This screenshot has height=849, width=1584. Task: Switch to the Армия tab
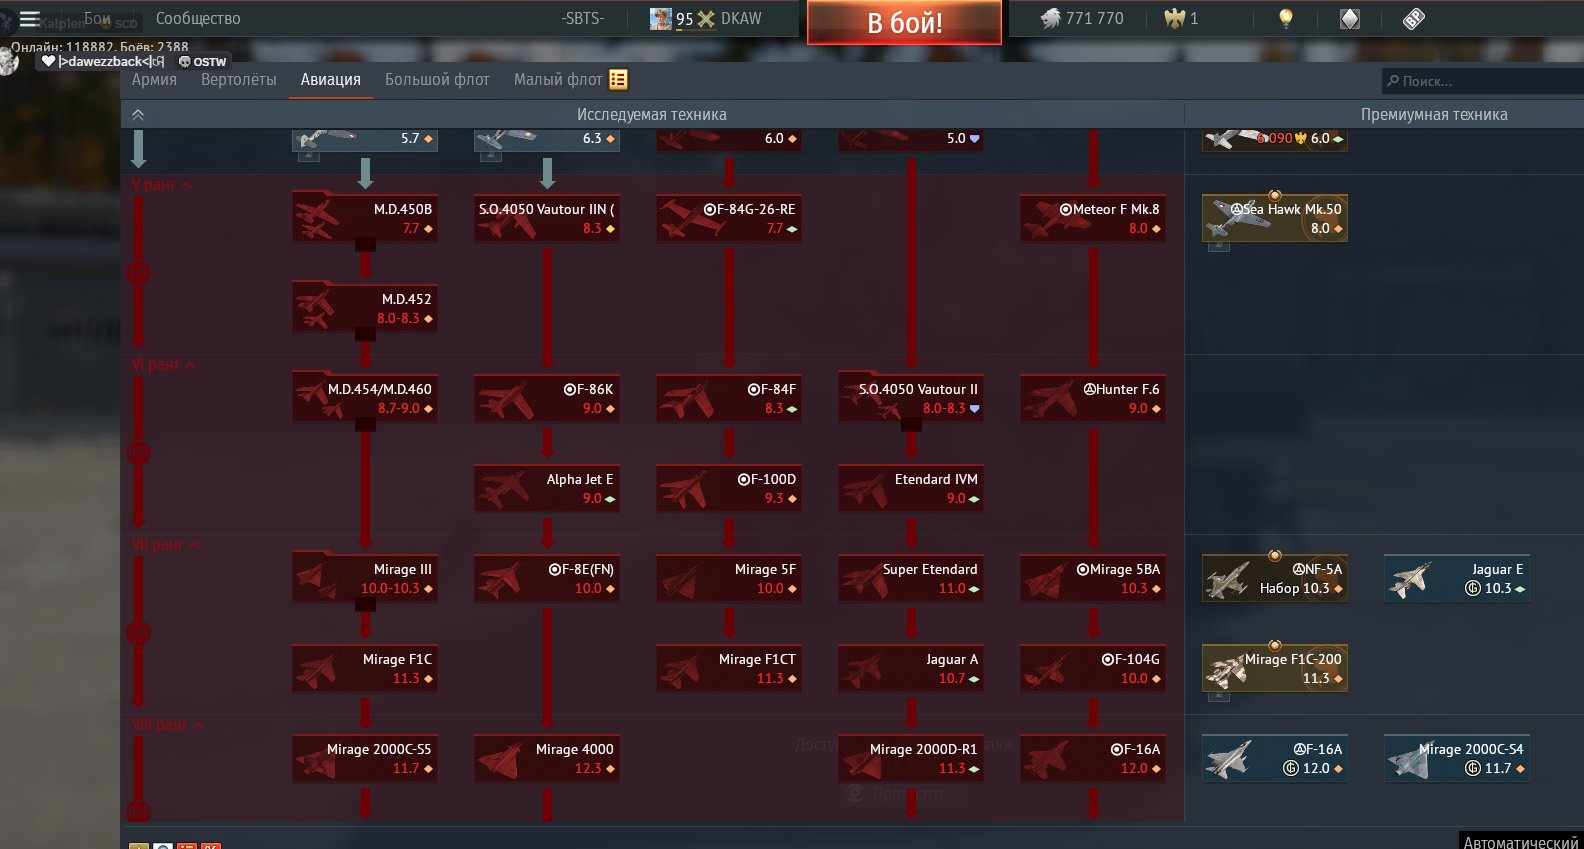154,79
